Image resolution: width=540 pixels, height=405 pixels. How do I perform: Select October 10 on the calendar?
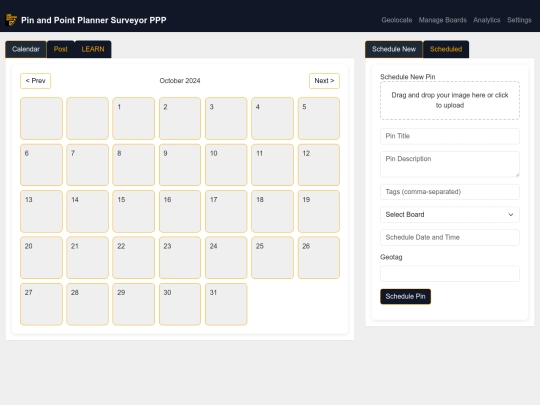pyautogui.click(x=226, y=165)
